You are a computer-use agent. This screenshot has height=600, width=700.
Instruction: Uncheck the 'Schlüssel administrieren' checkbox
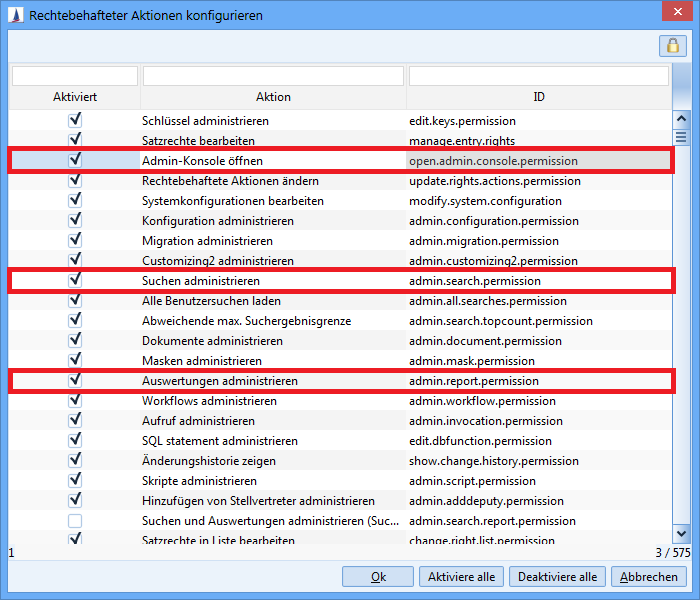click(75, 120)
